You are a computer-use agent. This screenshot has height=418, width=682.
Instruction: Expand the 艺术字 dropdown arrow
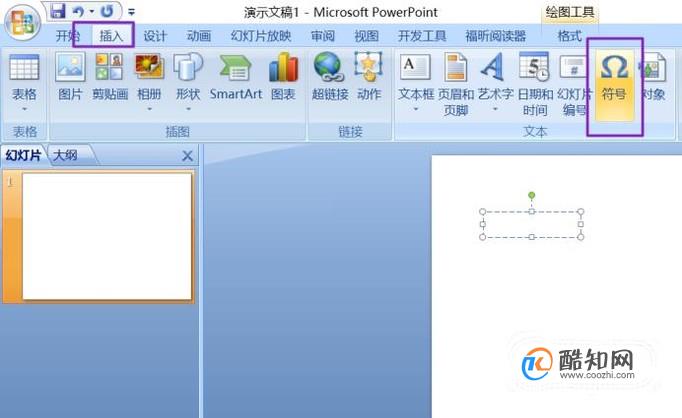coord(495,109)
